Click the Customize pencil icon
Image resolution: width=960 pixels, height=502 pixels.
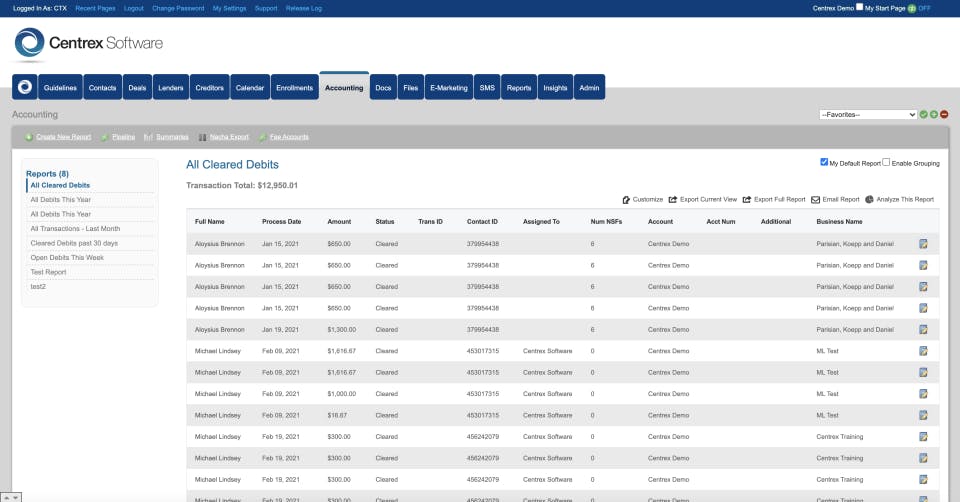[x=626, y=200]
